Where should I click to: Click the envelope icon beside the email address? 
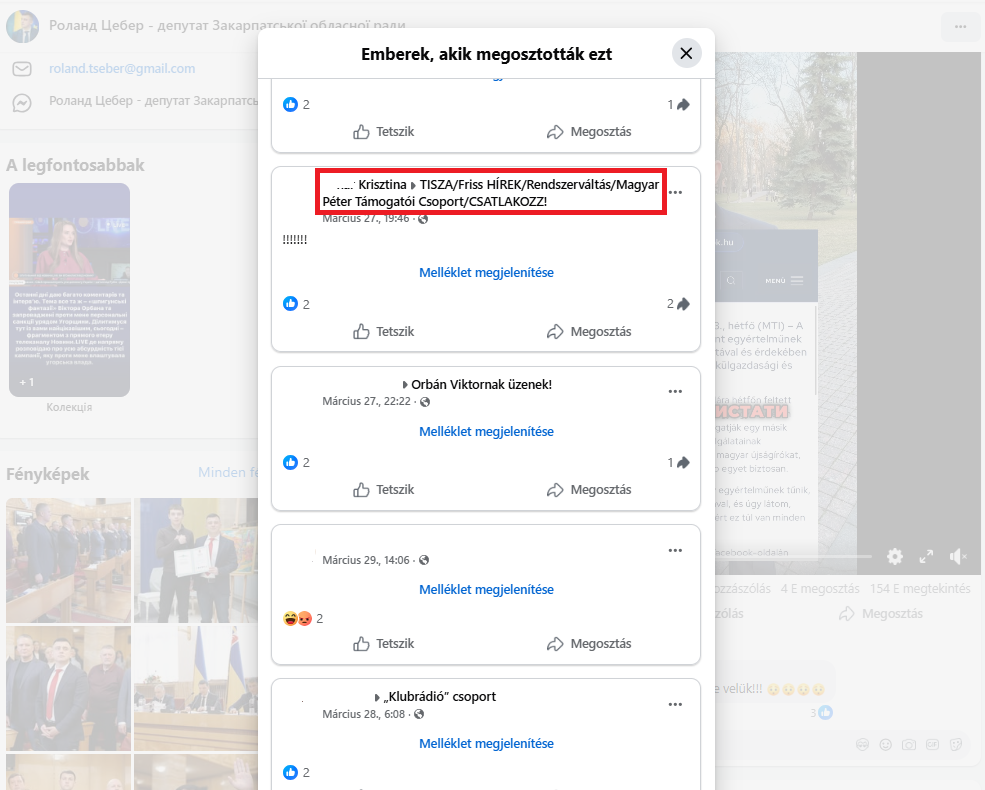coord(22,69)
